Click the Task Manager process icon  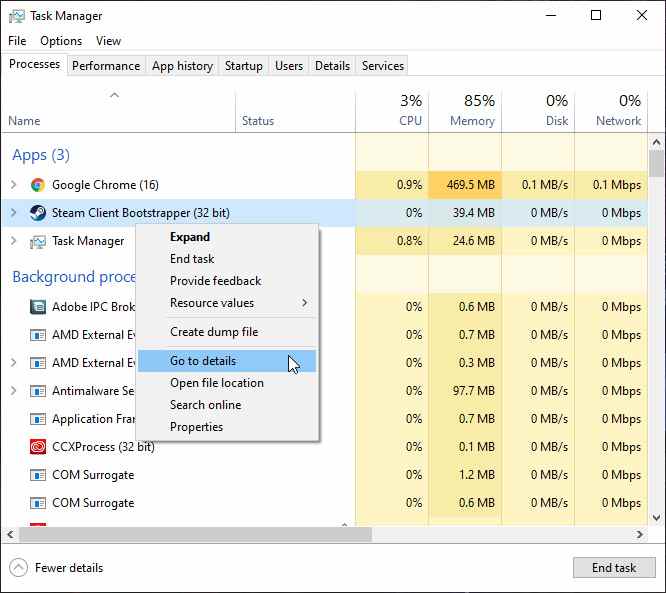tap(38, 241)
